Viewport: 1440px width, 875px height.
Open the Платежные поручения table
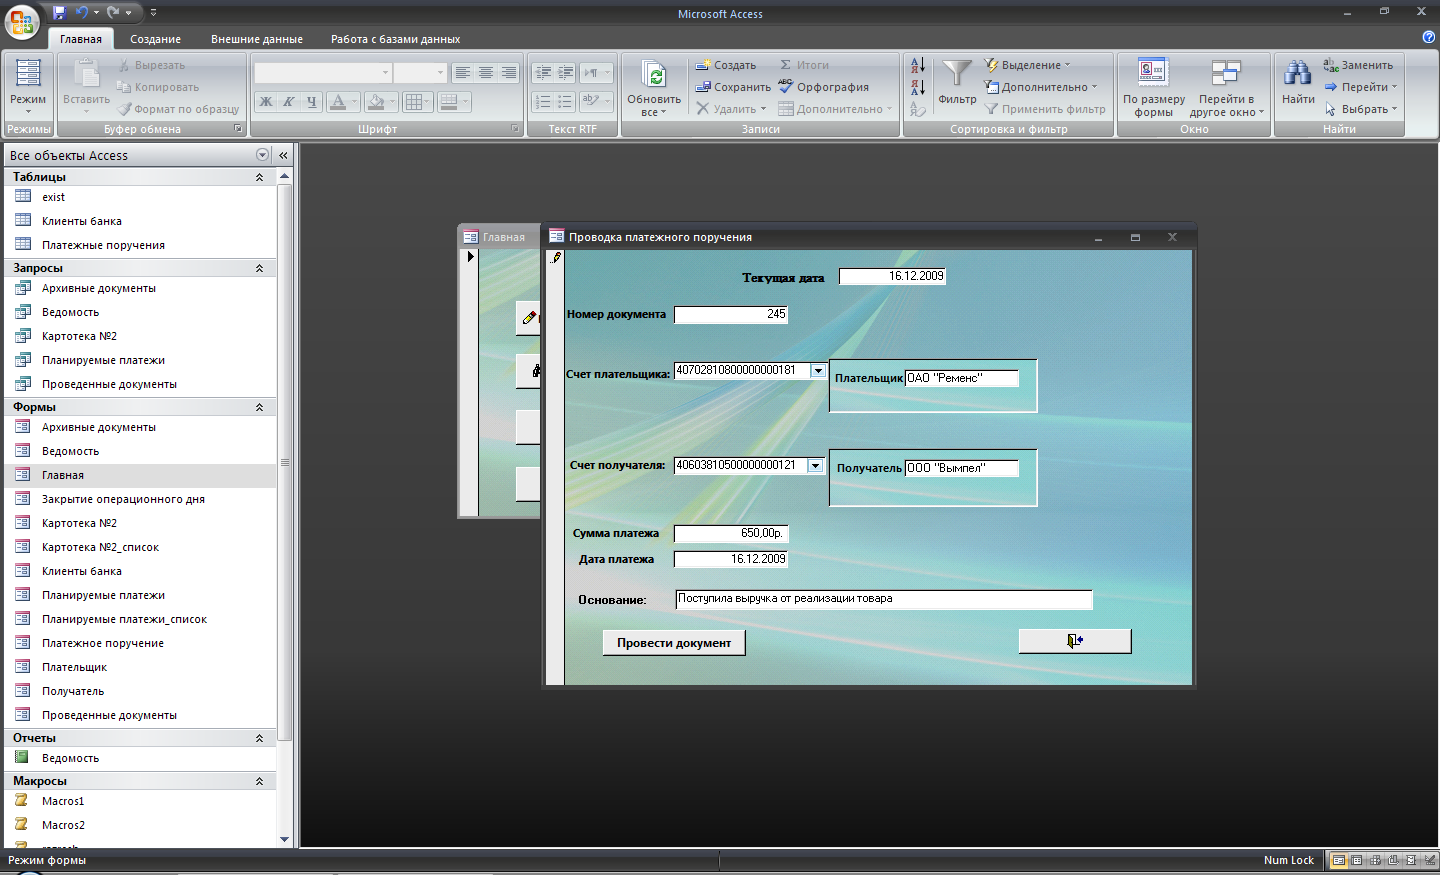click(103, 245)
